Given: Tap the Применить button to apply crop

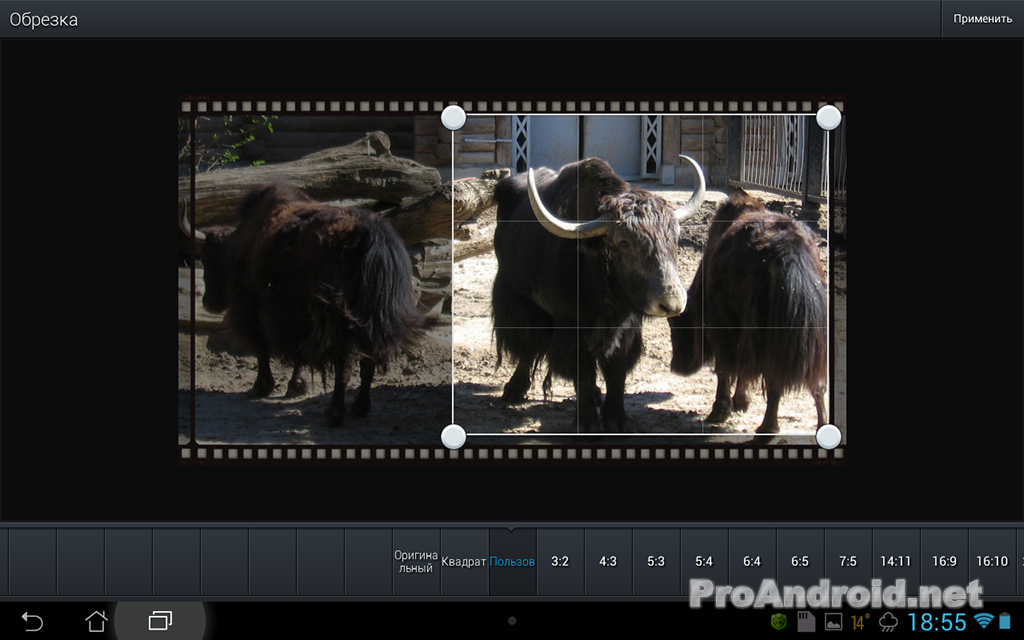Looking at the screenshot, I should click(x=982, y=19).
